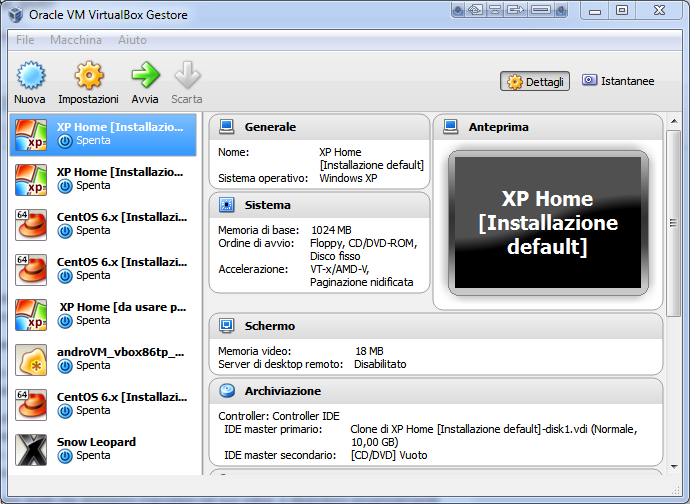This screenshot has width=690, height=504.
Task: Click the 'Disabilitato' remote desktop value
Action: click(380, 364)
